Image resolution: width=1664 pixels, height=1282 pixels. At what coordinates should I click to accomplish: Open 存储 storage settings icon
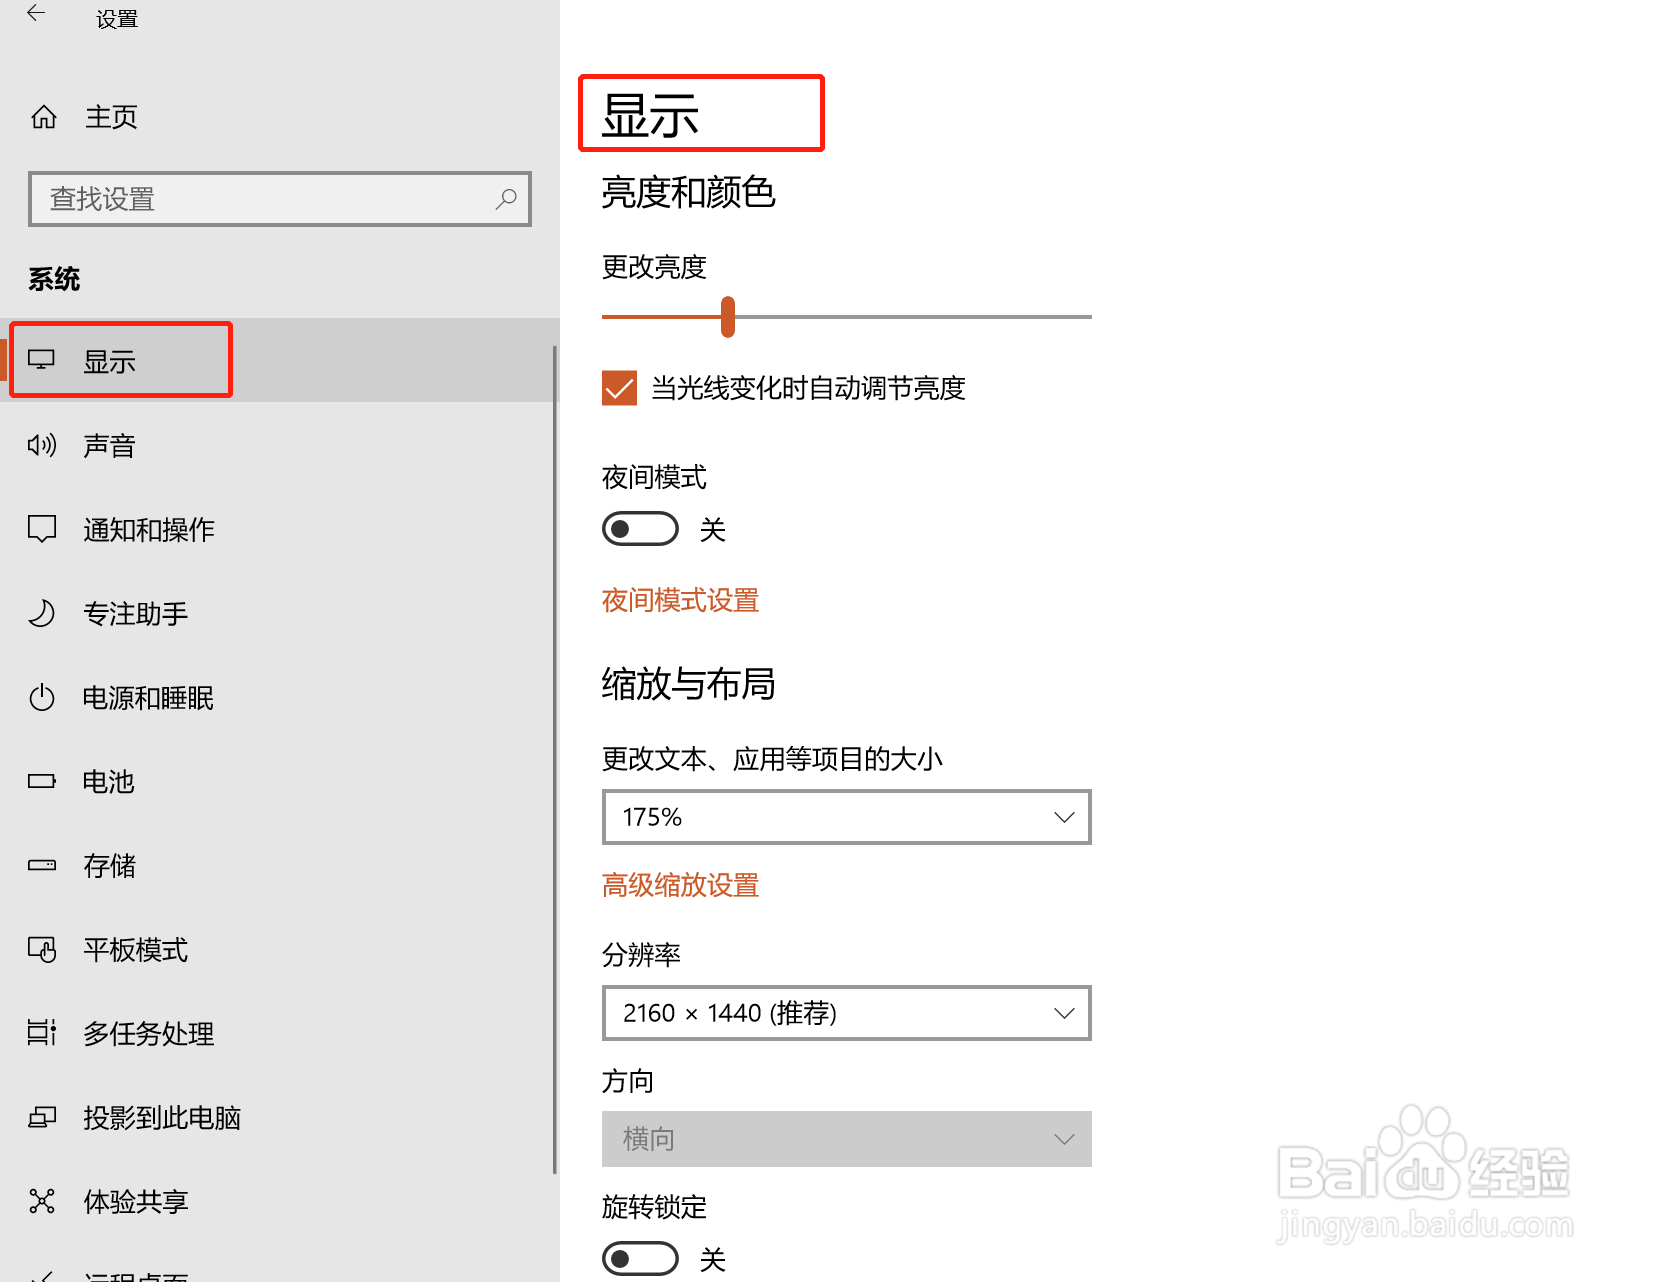[x=41, y=865]
